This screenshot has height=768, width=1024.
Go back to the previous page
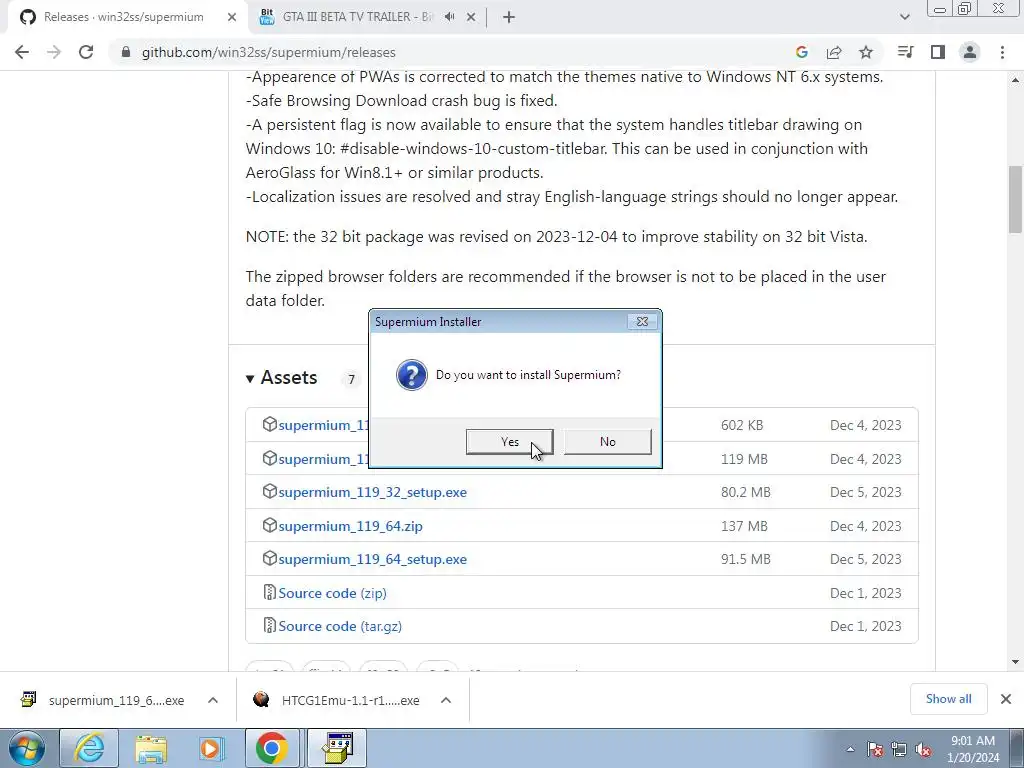click(x=22, y=52)
